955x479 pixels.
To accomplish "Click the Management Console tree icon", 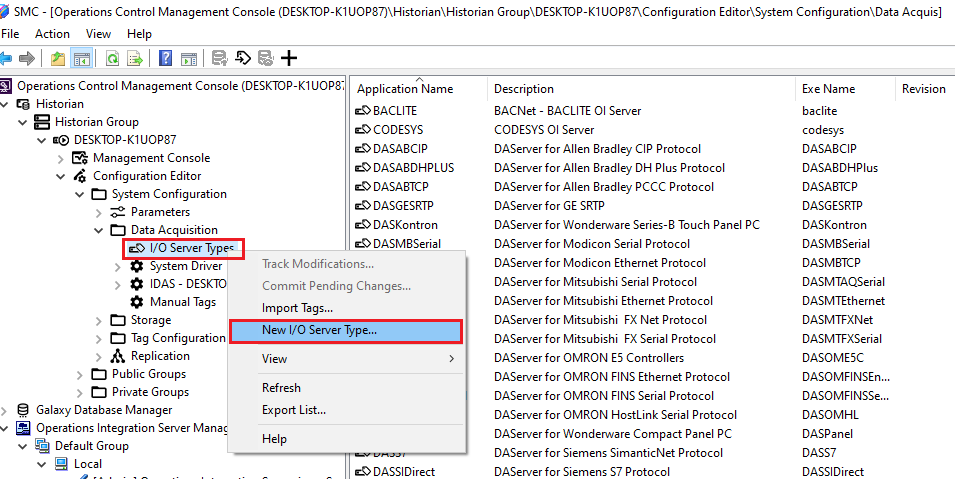I will 80,158.
